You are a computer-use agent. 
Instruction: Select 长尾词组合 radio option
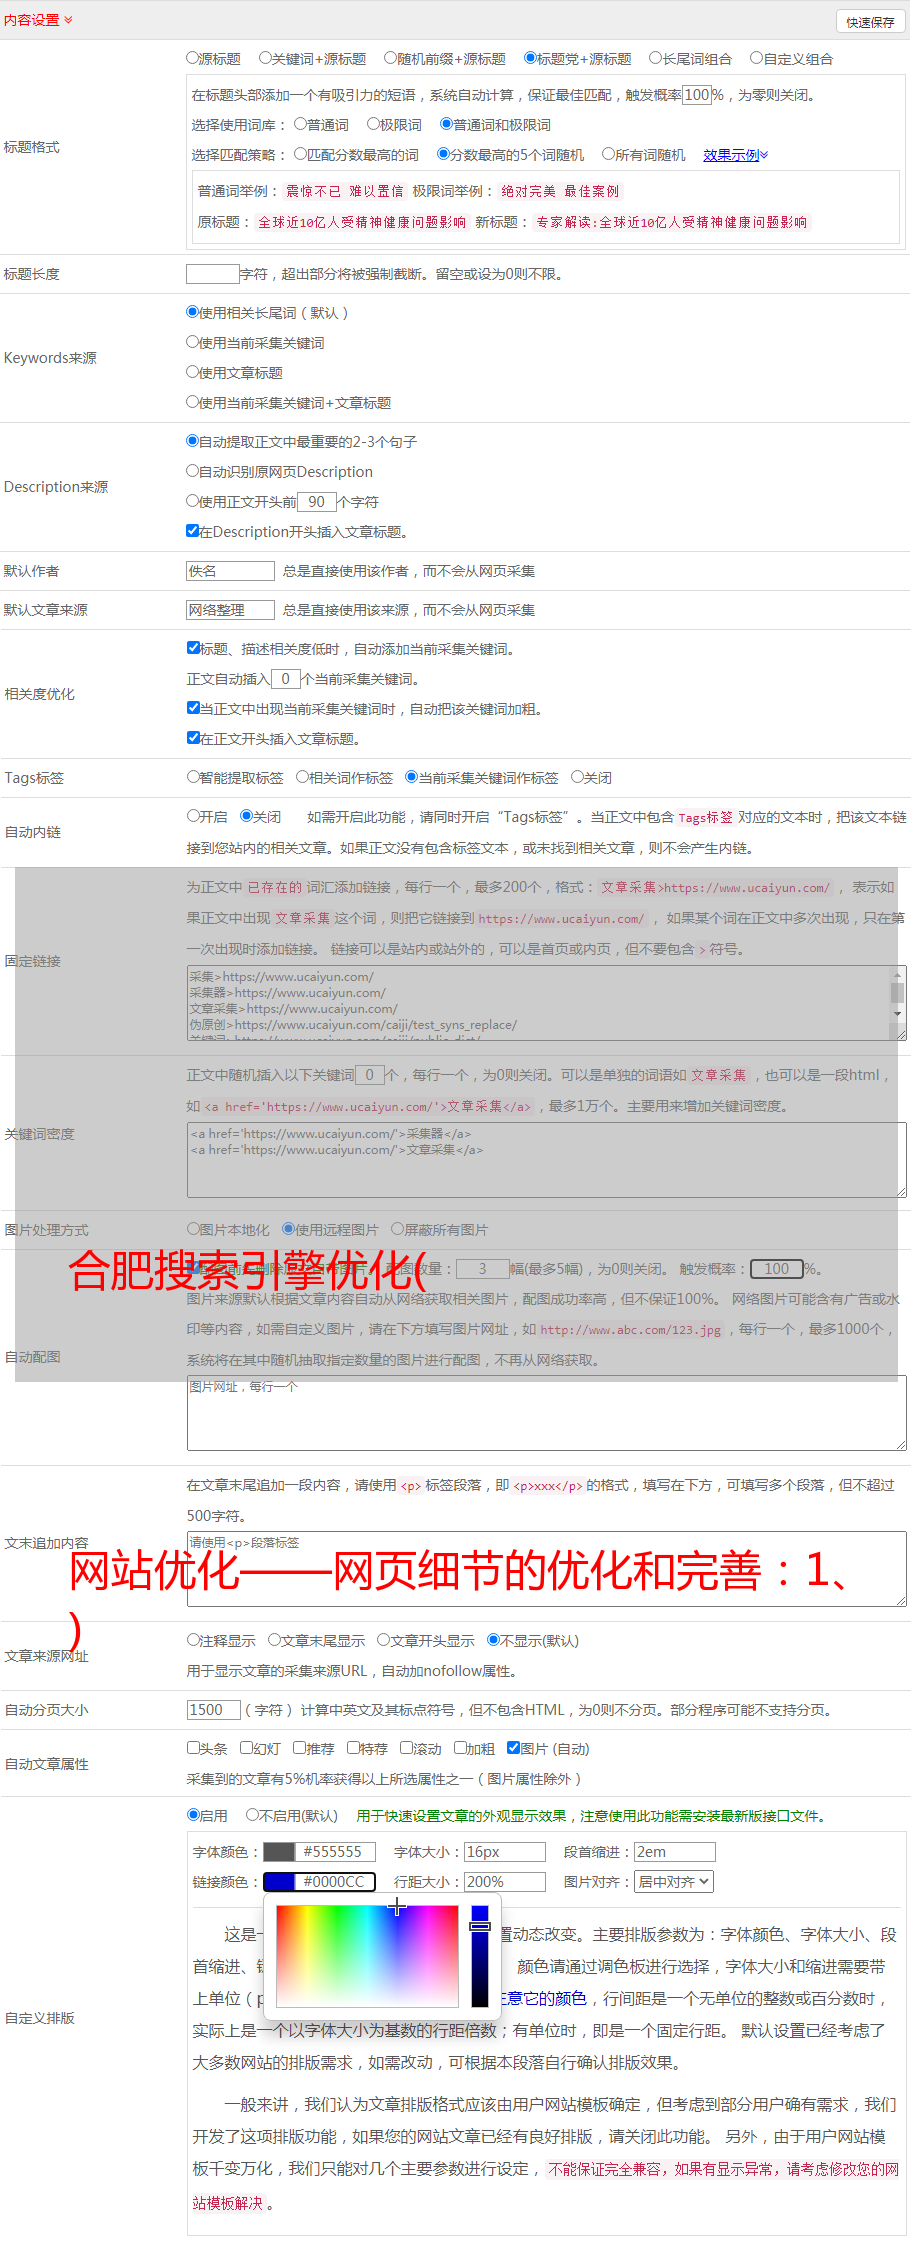click(656, 58)
